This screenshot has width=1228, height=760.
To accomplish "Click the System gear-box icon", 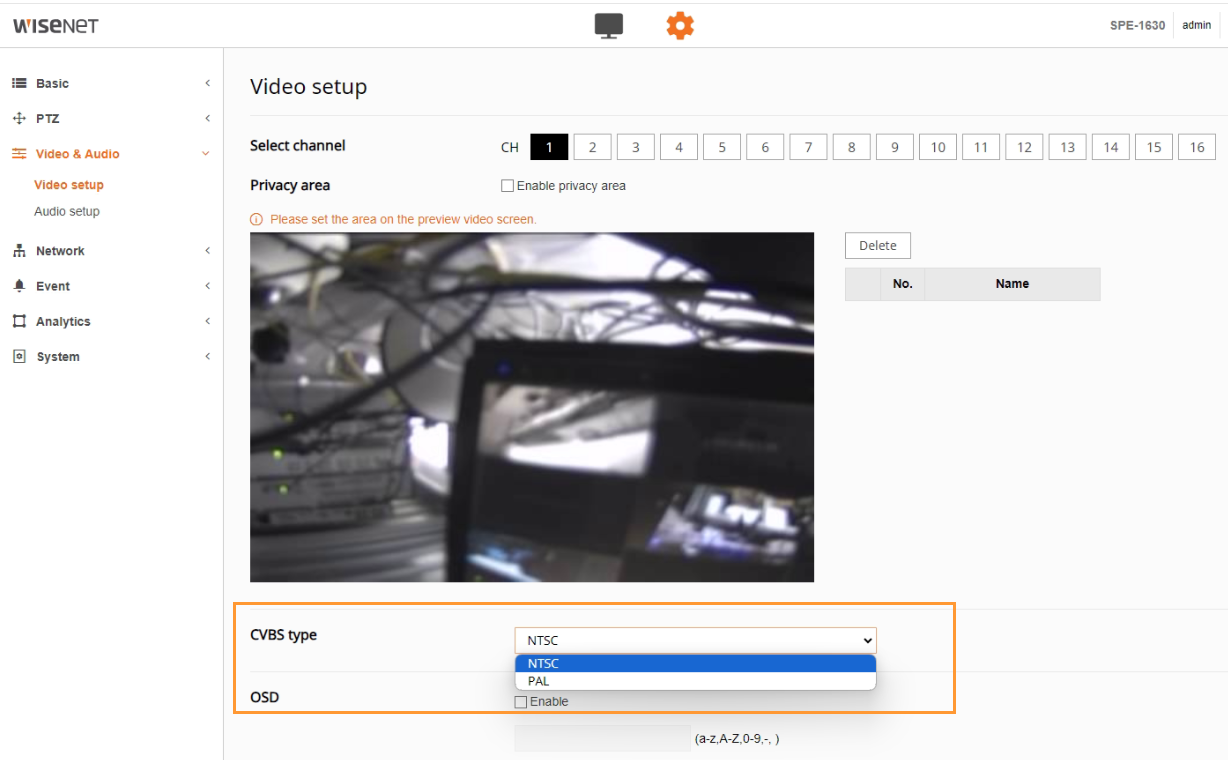I will (18, 356).
